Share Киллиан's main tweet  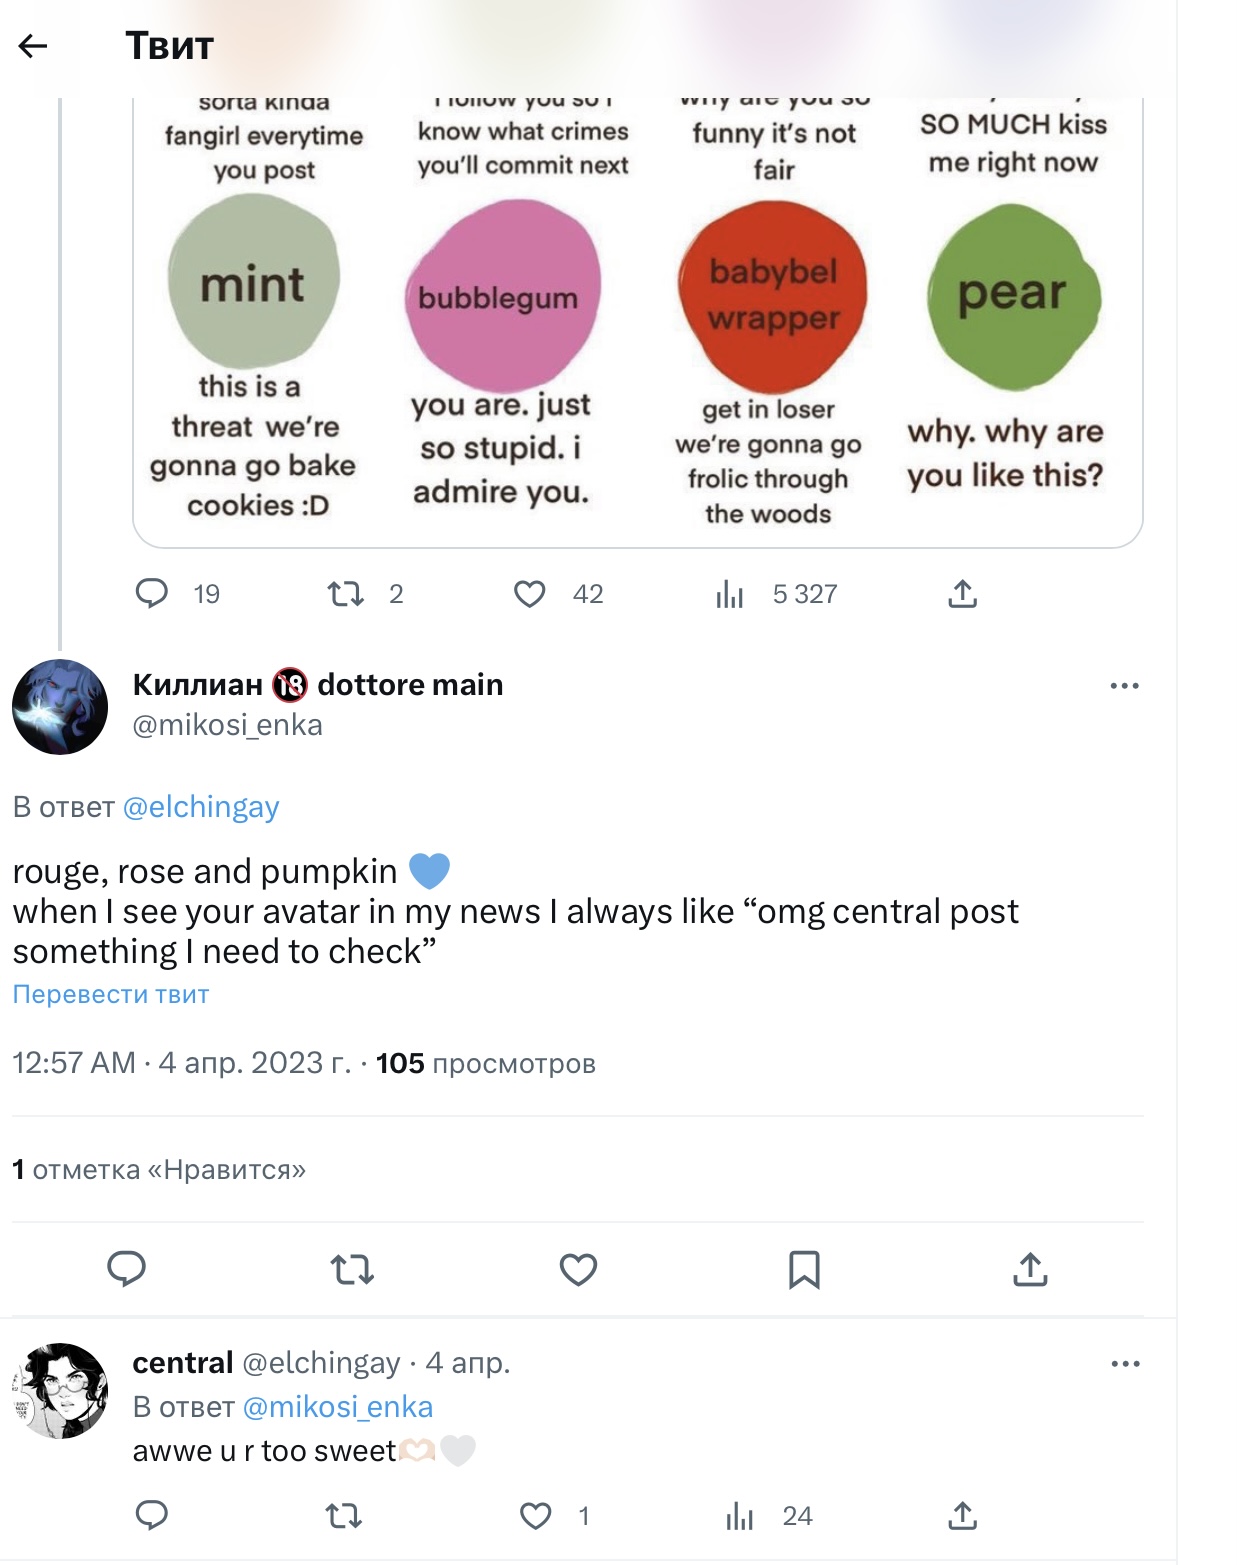pyautogui.click(x=1030, y=1269)
